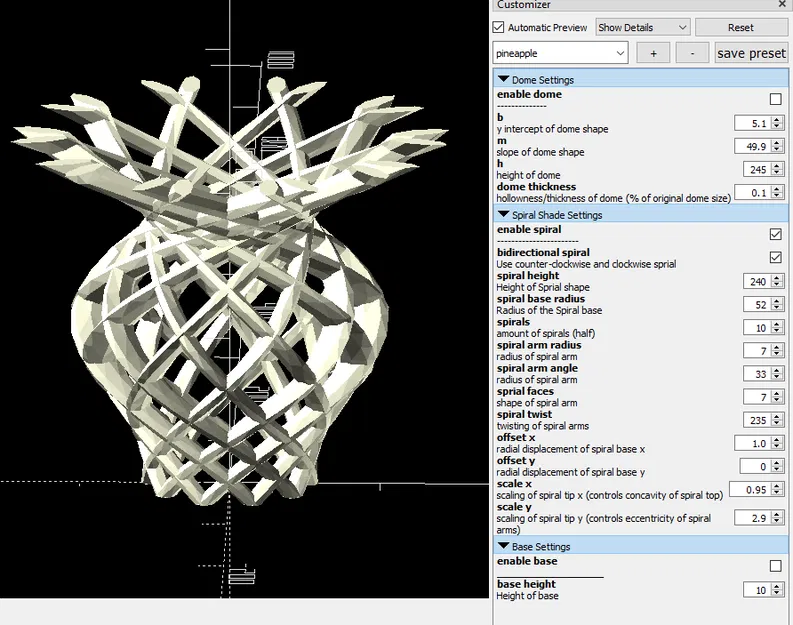This screenshot has width=793, height=625.
Task: Click the stepper arrows of spiral twist
Action: tap(777, 420)
